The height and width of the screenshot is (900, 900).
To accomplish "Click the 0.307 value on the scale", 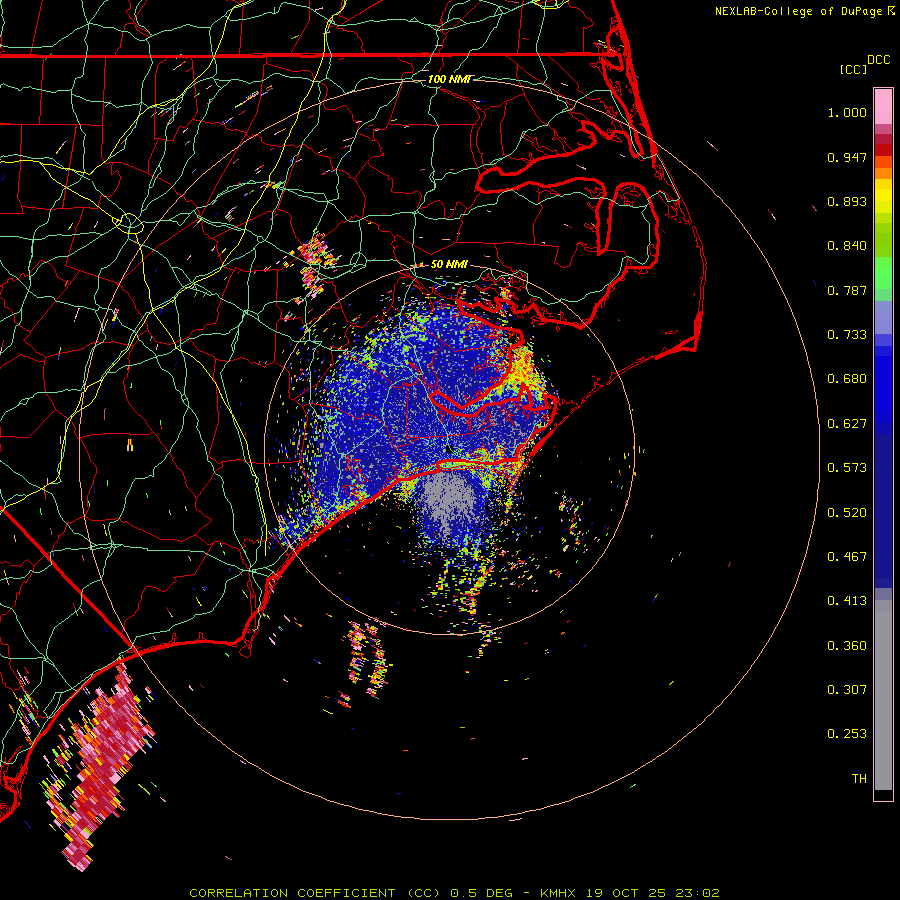I will coord(847,690).
